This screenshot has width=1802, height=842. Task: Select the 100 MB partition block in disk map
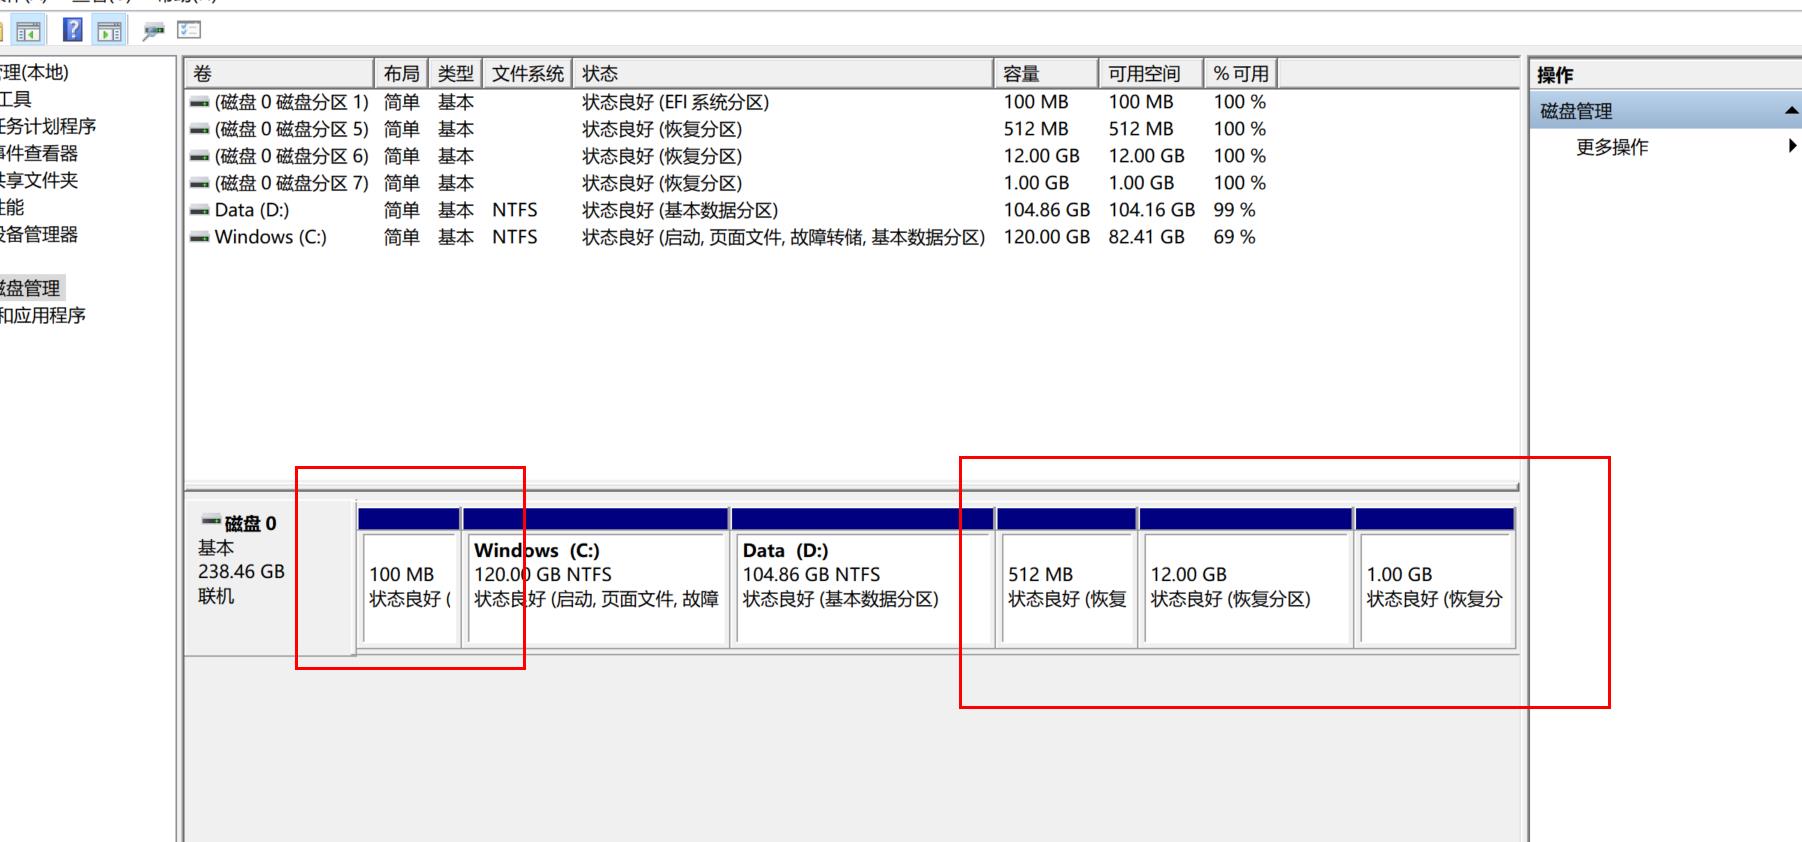pyautogui.click(x=409, y=578)
